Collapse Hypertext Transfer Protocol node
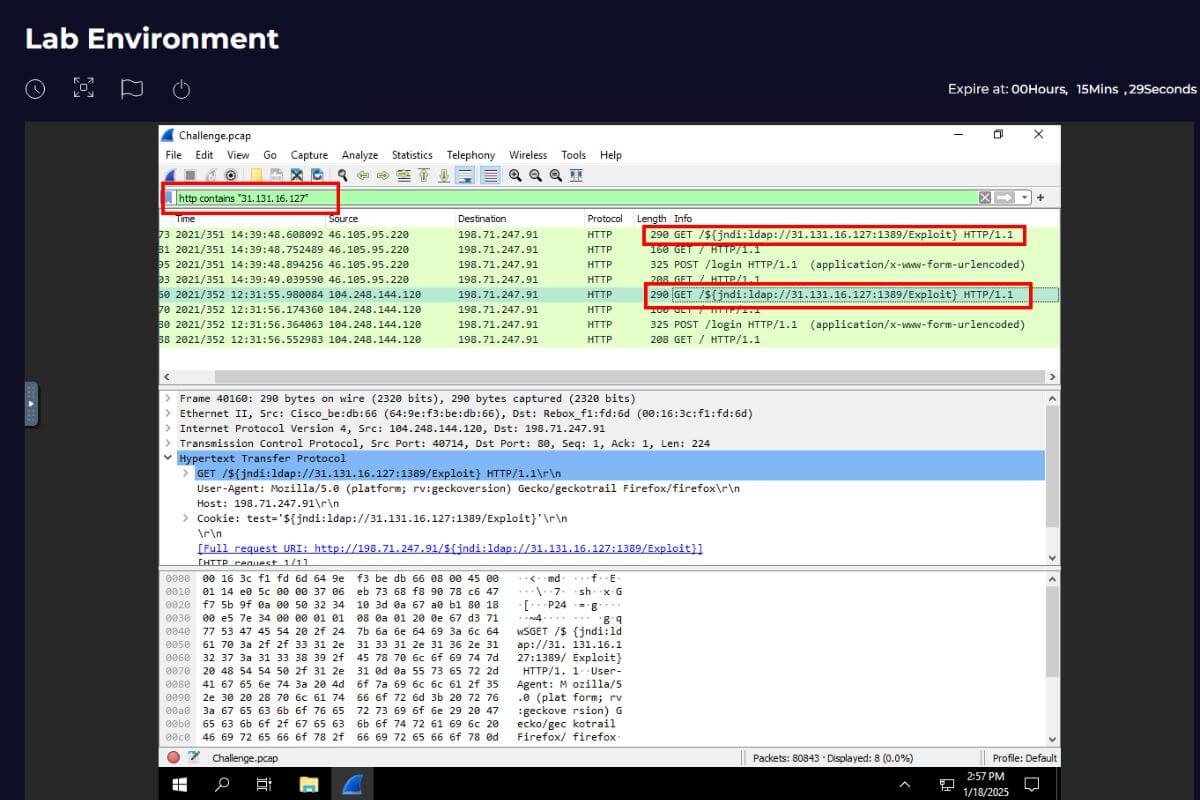 pyautogui.click(x=168, y=458)
